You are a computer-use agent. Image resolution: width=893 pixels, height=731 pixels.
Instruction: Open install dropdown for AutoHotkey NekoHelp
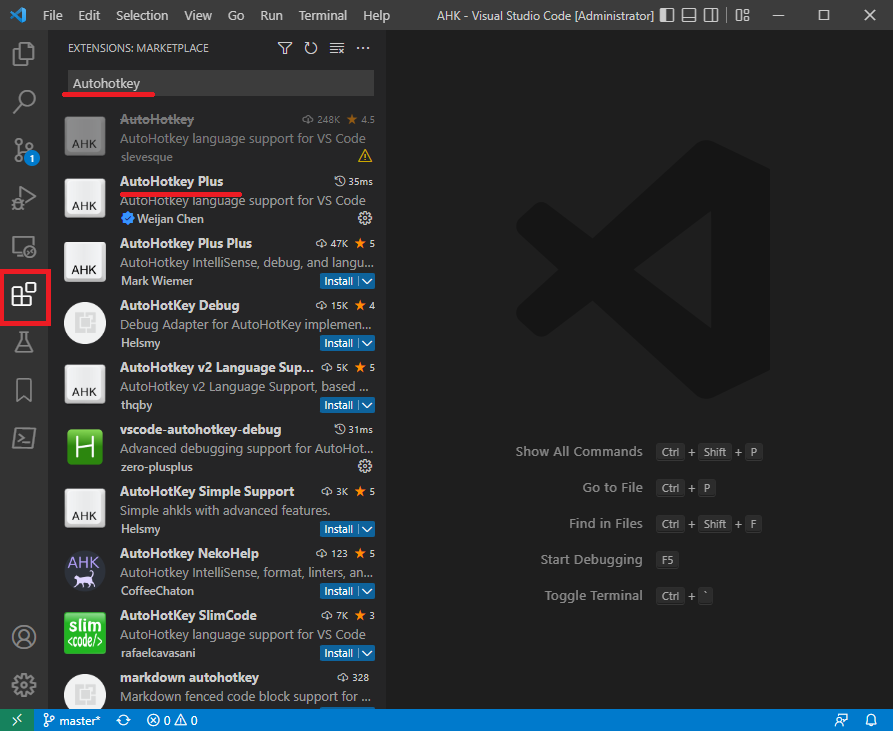[367, 592]
